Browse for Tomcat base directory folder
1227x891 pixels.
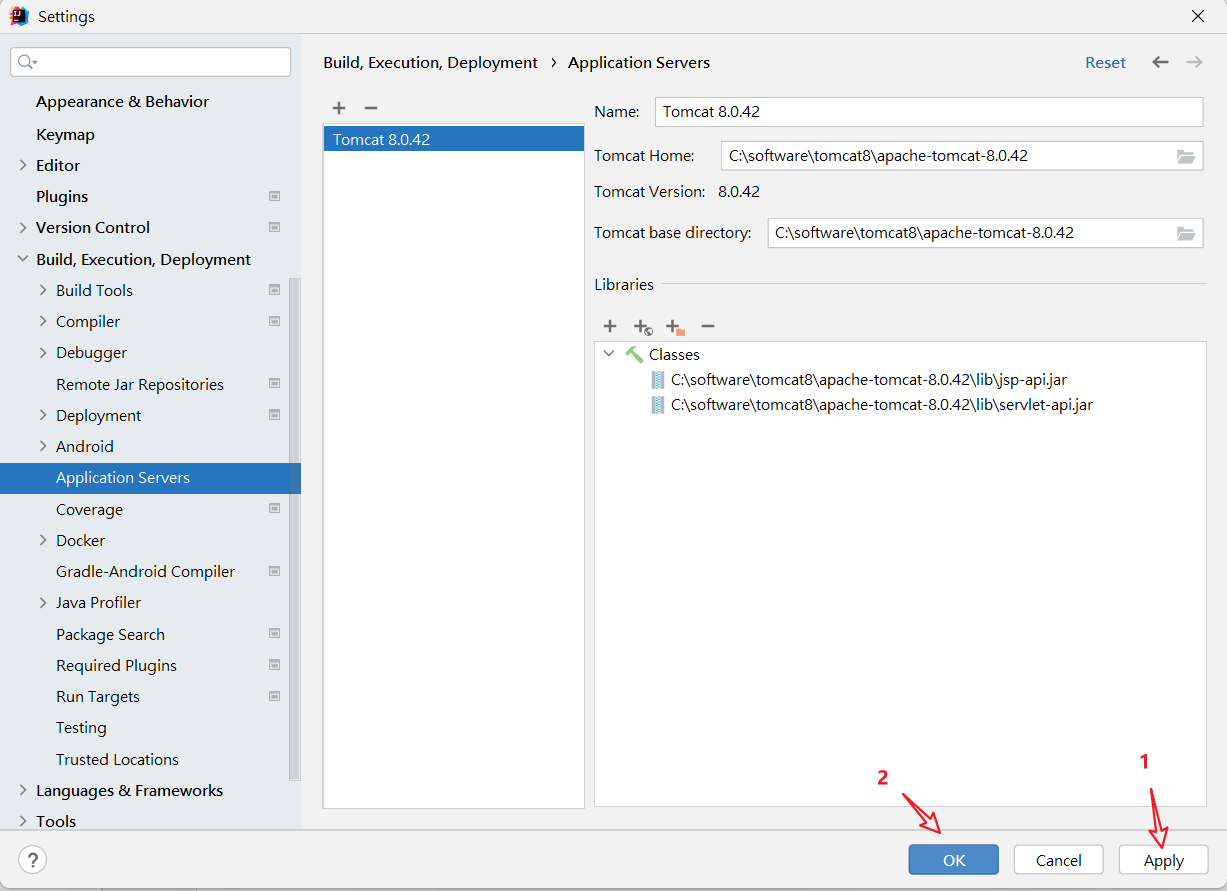coord(1186,233)
